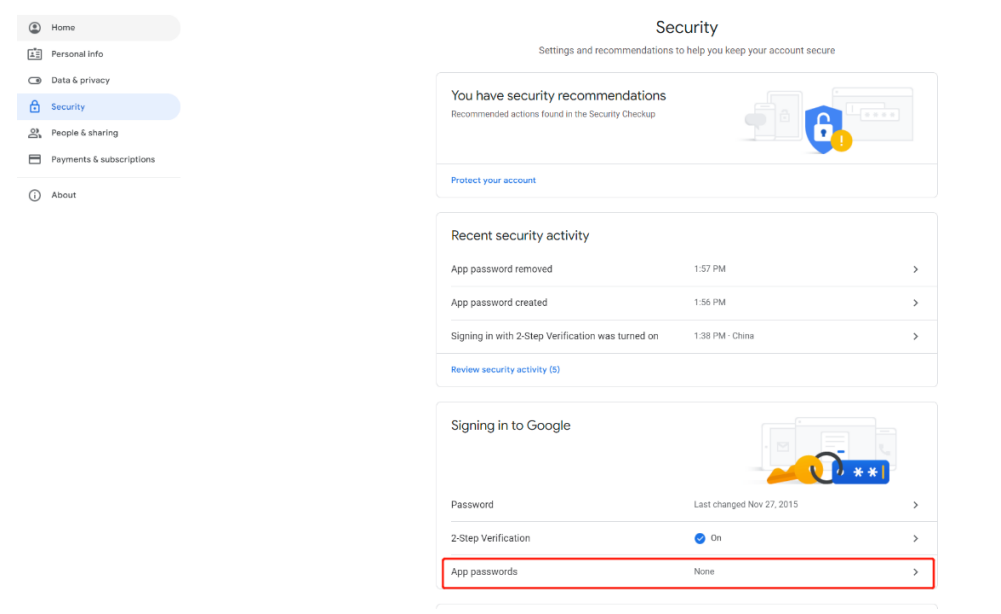Screen dimensions: 1001x614
Task: Click the Personal info ID card icon
Action: (34, 54)
